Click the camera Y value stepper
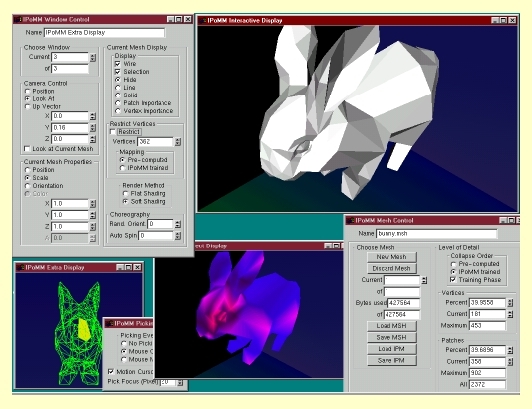 tap(93, 128)
